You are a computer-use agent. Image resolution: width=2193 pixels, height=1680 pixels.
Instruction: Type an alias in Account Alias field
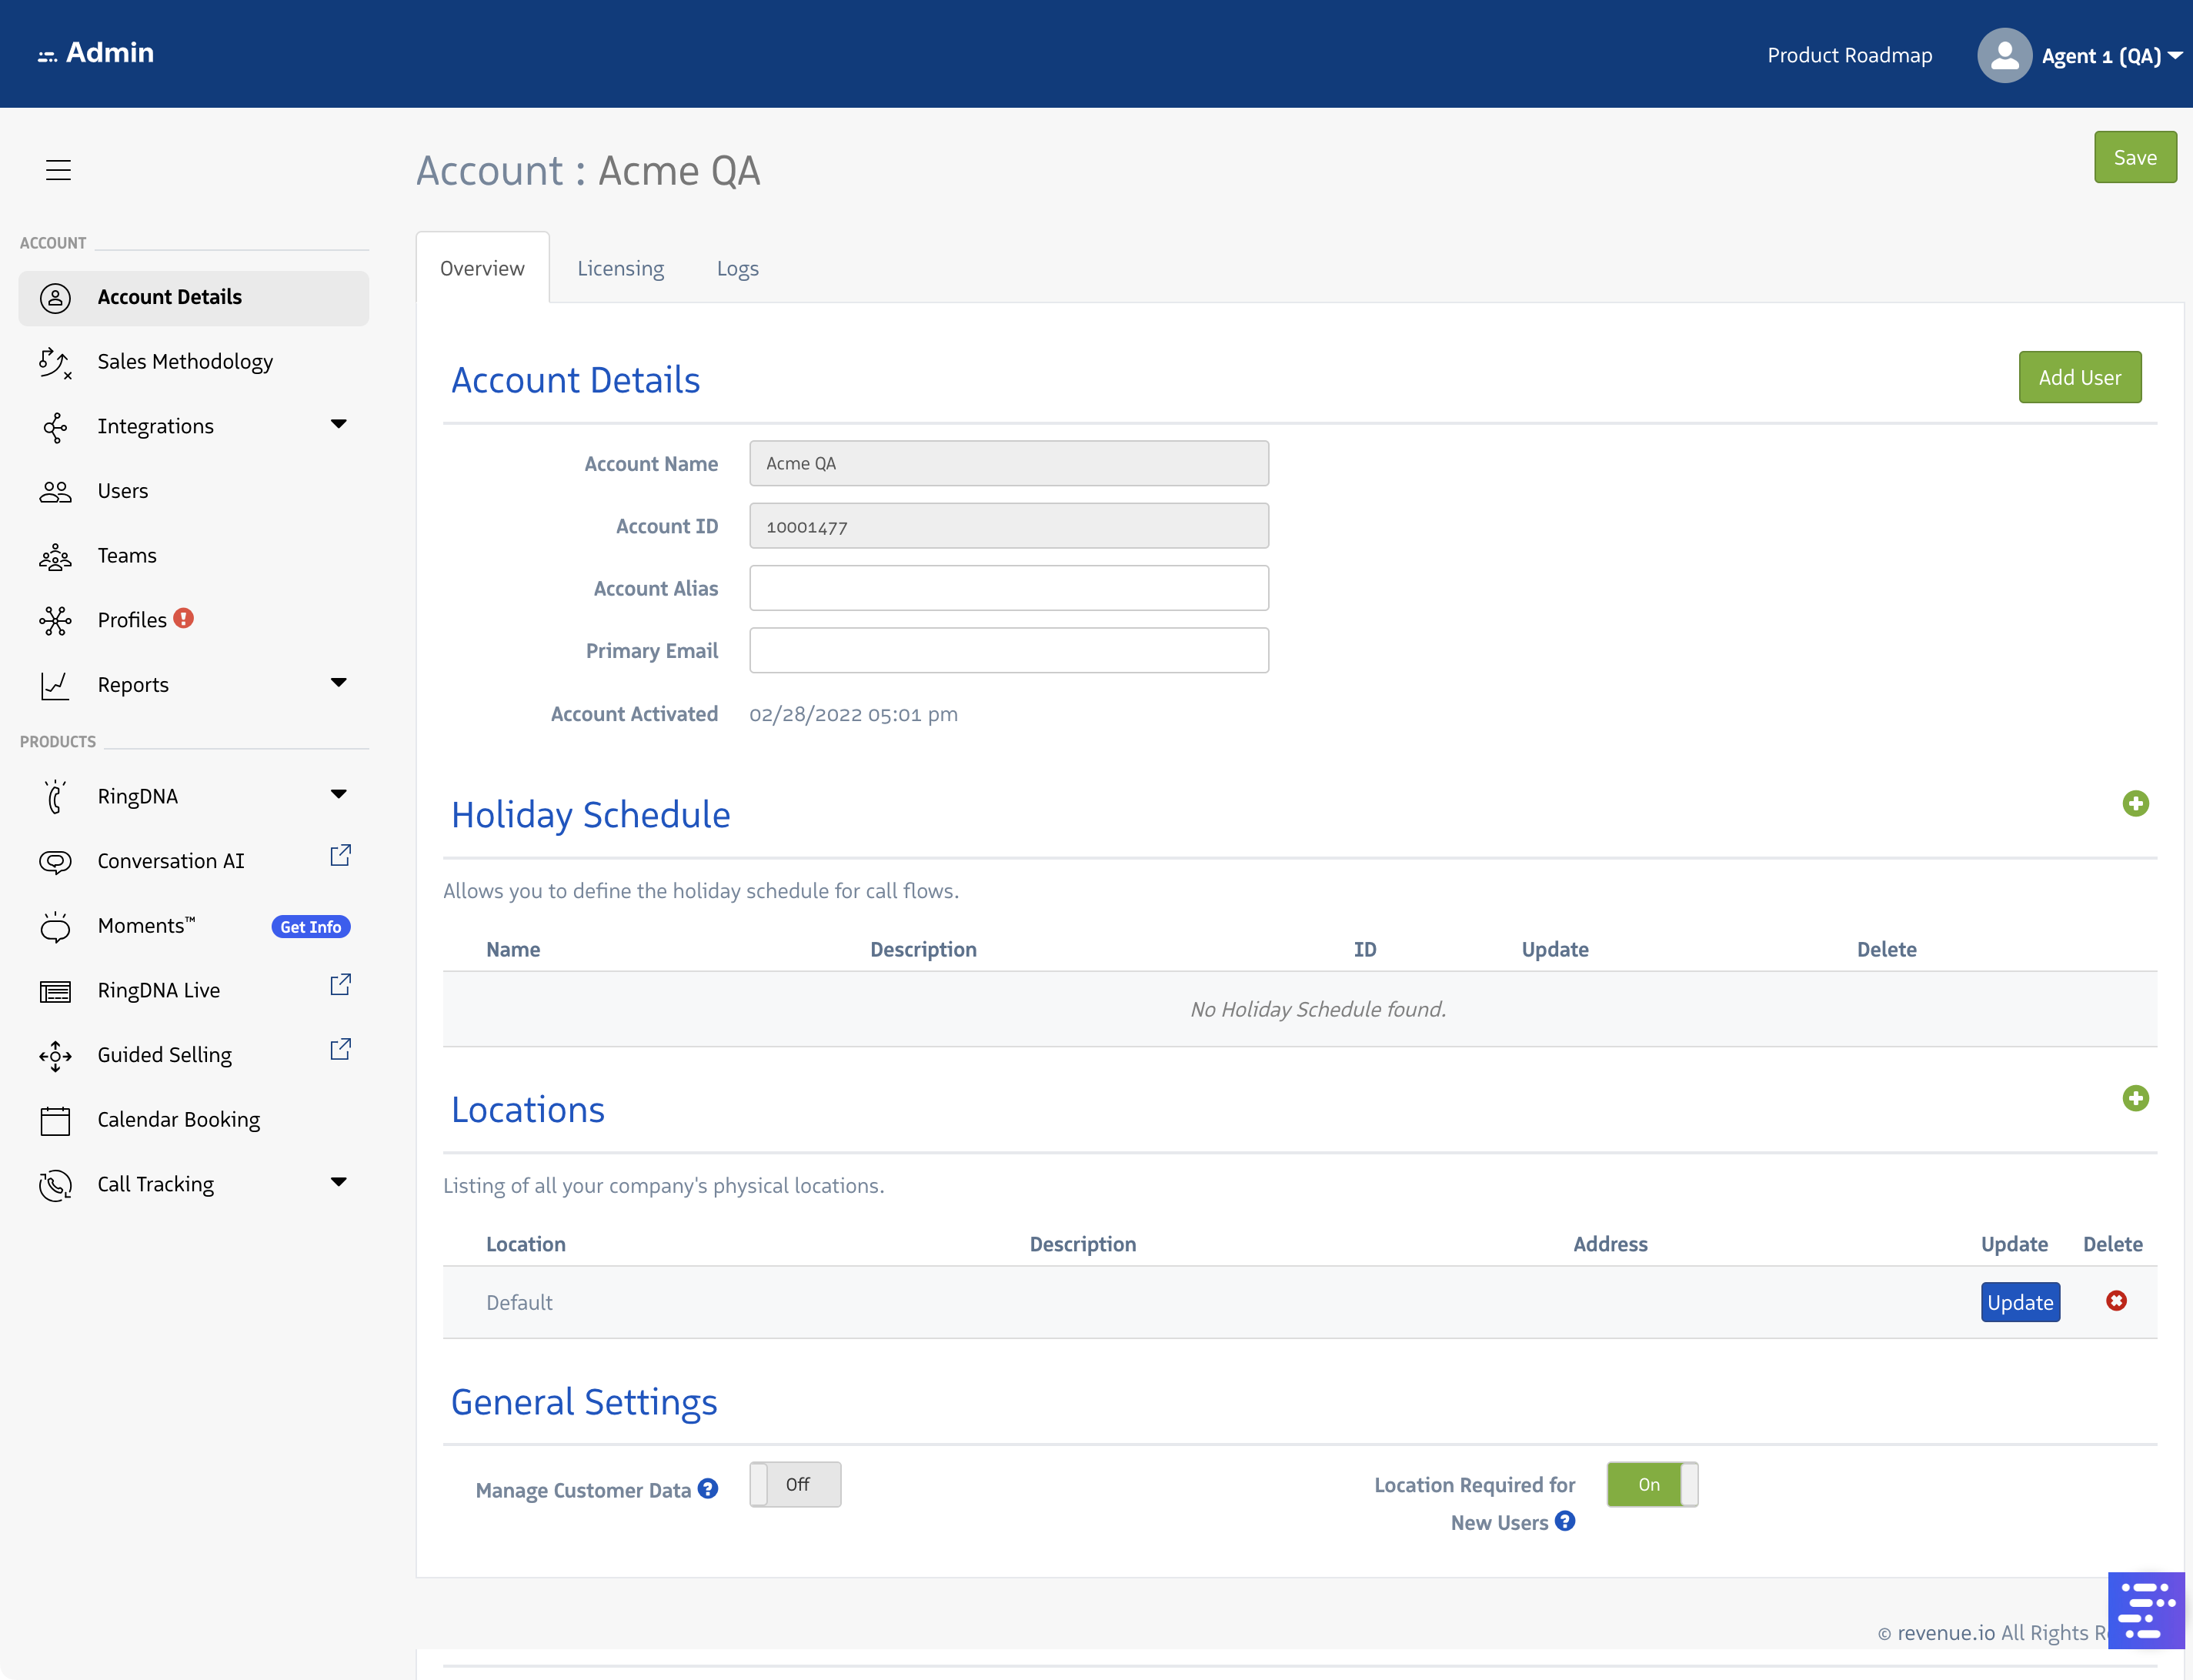[x=1008, y=588]
